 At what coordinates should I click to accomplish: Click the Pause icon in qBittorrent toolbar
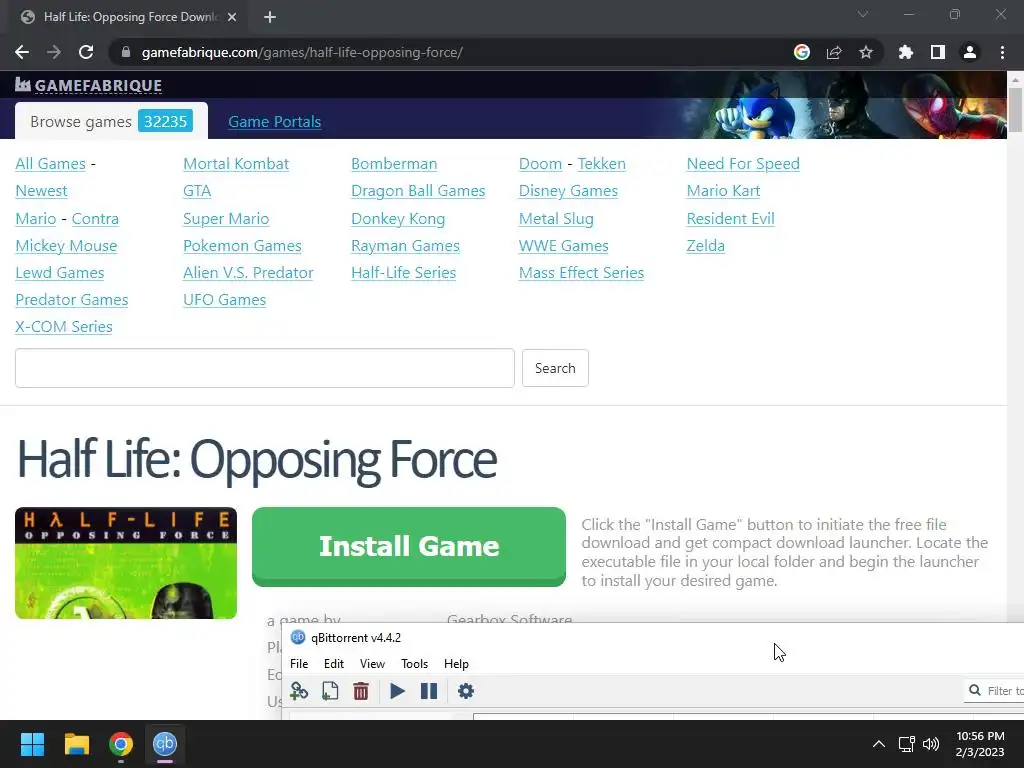pyautogui.click(x=429, y=691)
